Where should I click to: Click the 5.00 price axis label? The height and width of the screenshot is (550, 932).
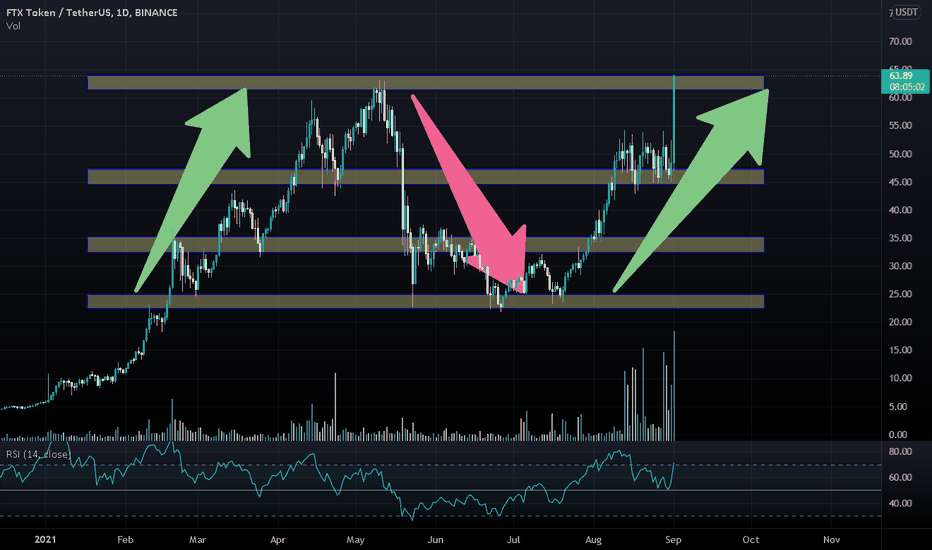898,407
